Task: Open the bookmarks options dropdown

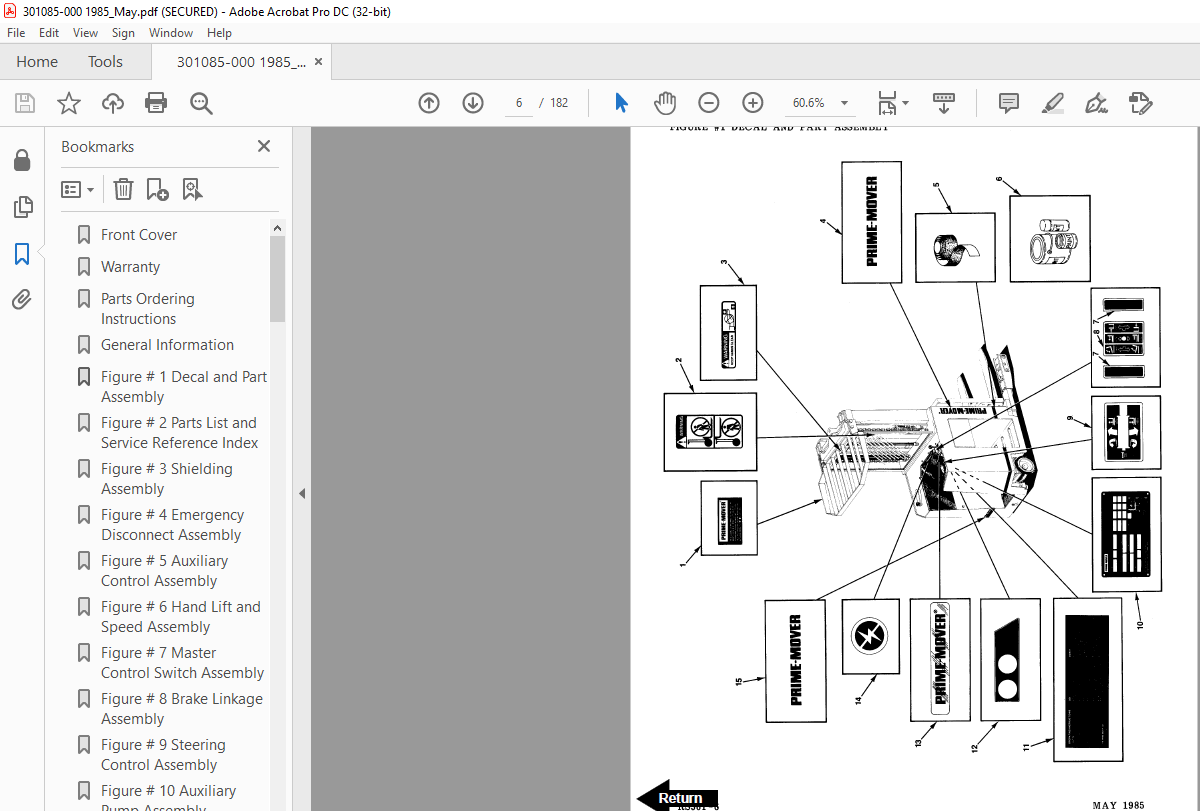Action: pos(77,189)
